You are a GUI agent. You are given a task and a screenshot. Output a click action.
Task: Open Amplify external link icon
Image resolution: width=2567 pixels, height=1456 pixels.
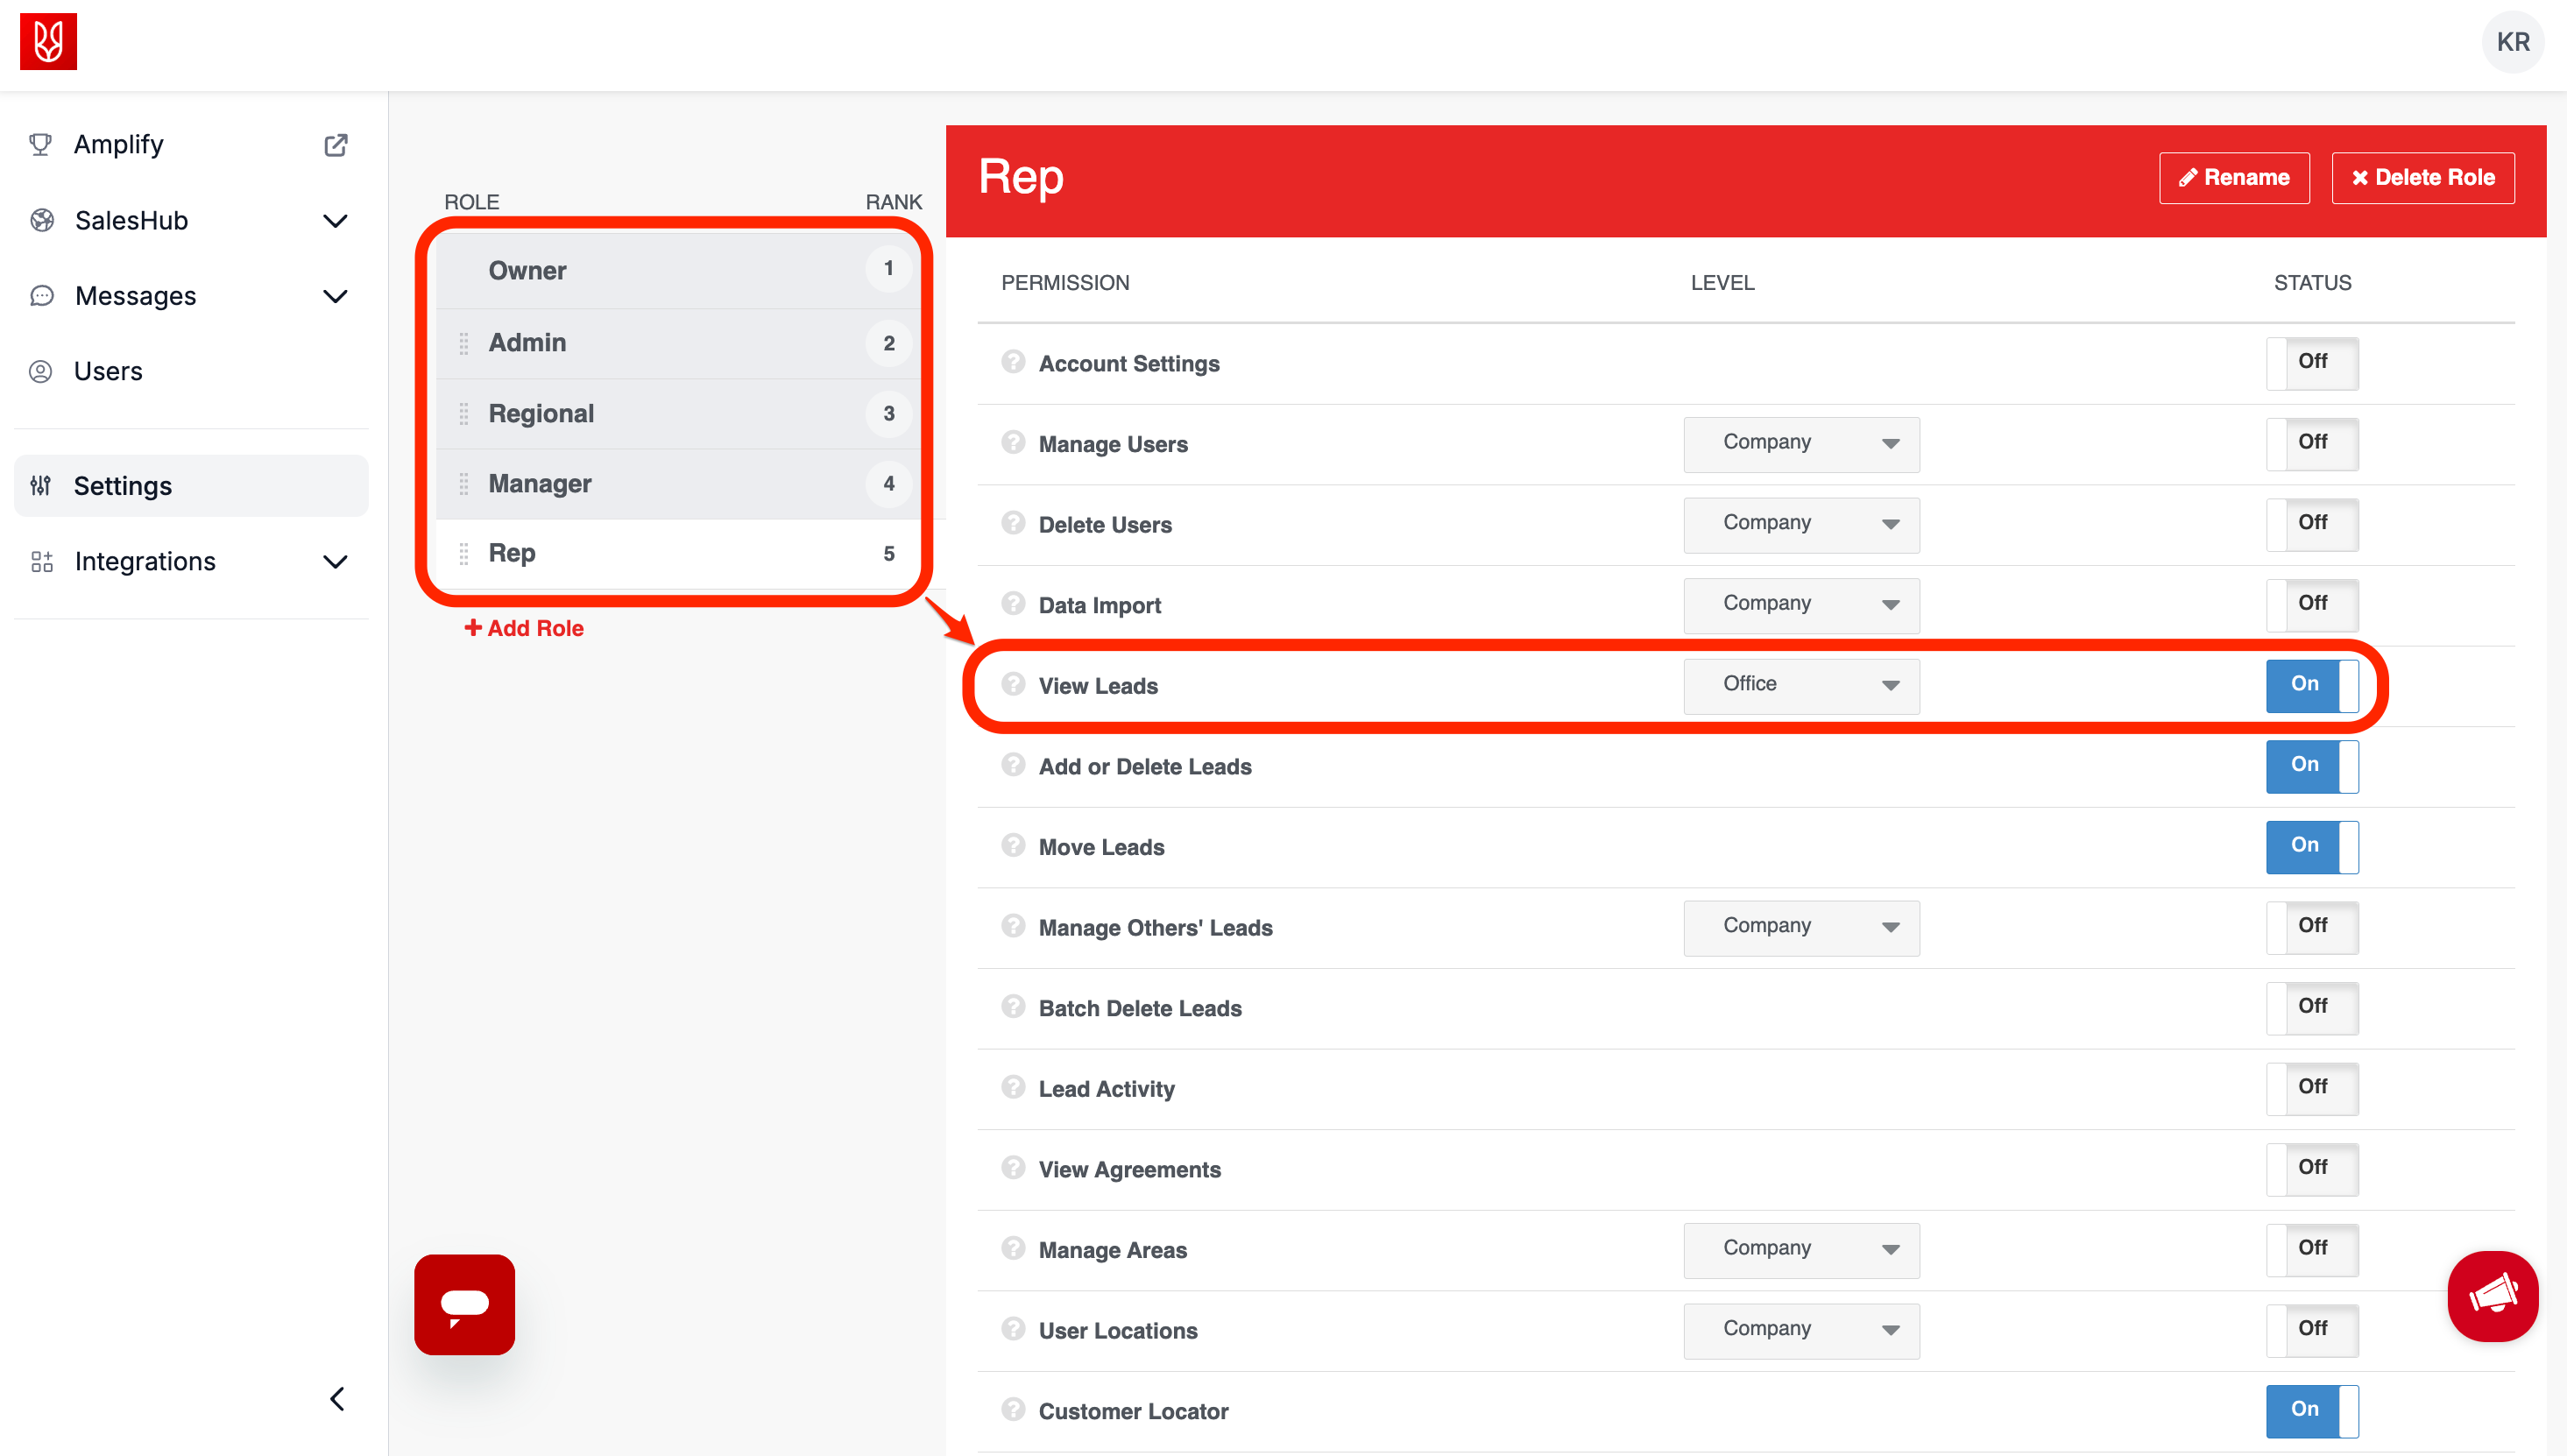click(x=336, y=145)
